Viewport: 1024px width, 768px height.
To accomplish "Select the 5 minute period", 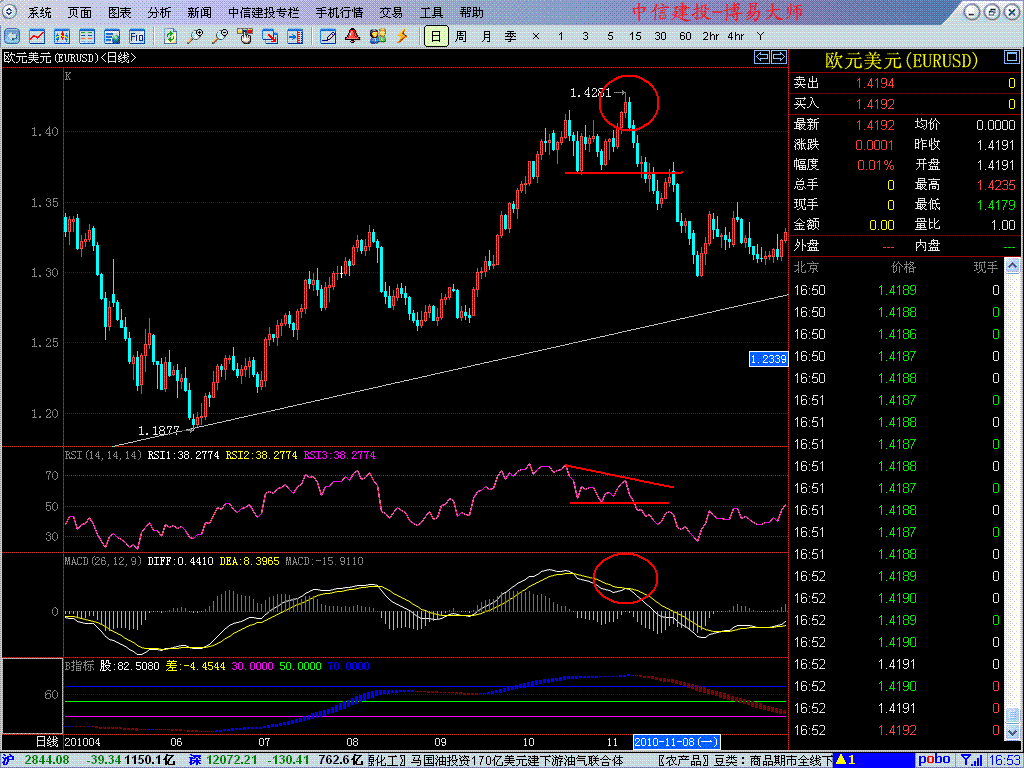I will click(610, 37).
